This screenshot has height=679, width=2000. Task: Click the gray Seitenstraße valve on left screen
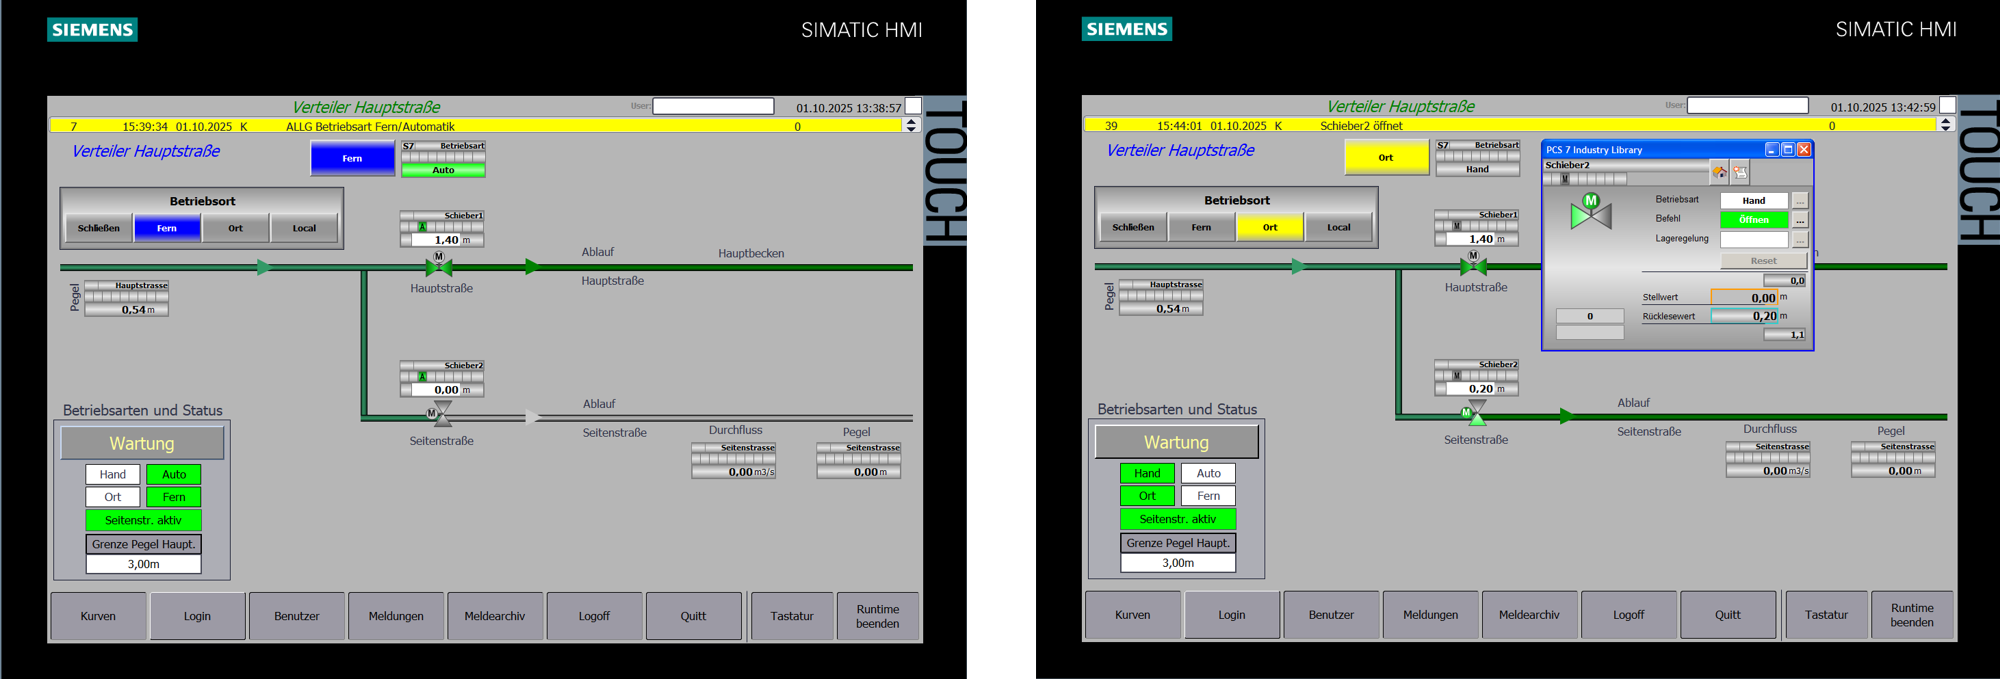pos(441,414)
